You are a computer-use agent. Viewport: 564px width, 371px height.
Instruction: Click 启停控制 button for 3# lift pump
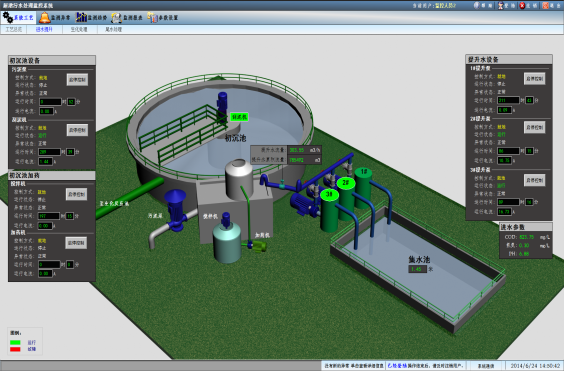point(535,180)
